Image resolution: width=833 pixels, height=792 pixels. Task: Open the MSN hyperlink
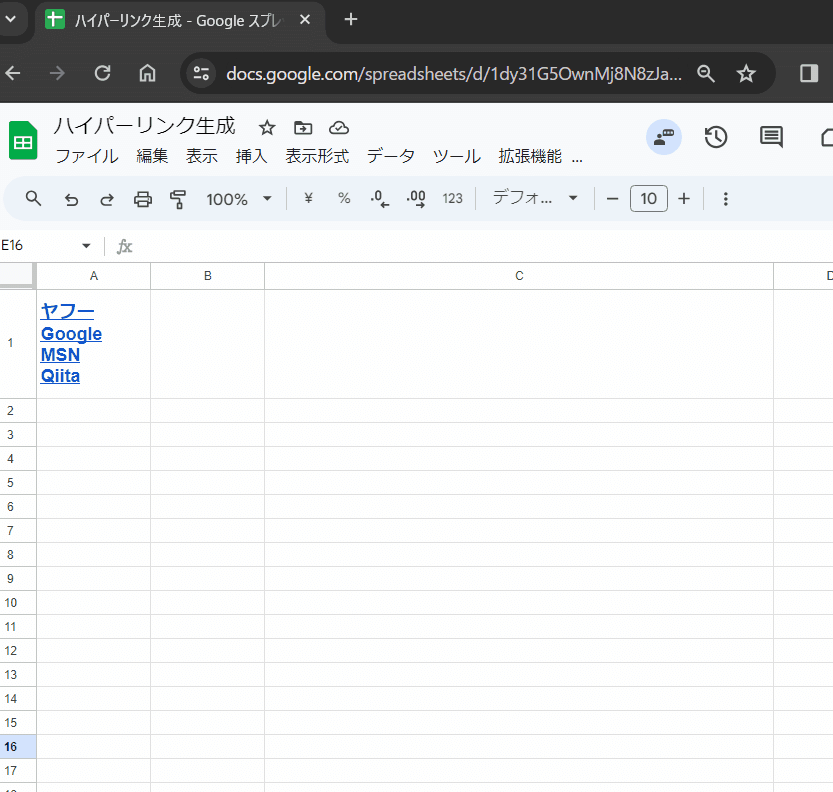click(60, 355)
